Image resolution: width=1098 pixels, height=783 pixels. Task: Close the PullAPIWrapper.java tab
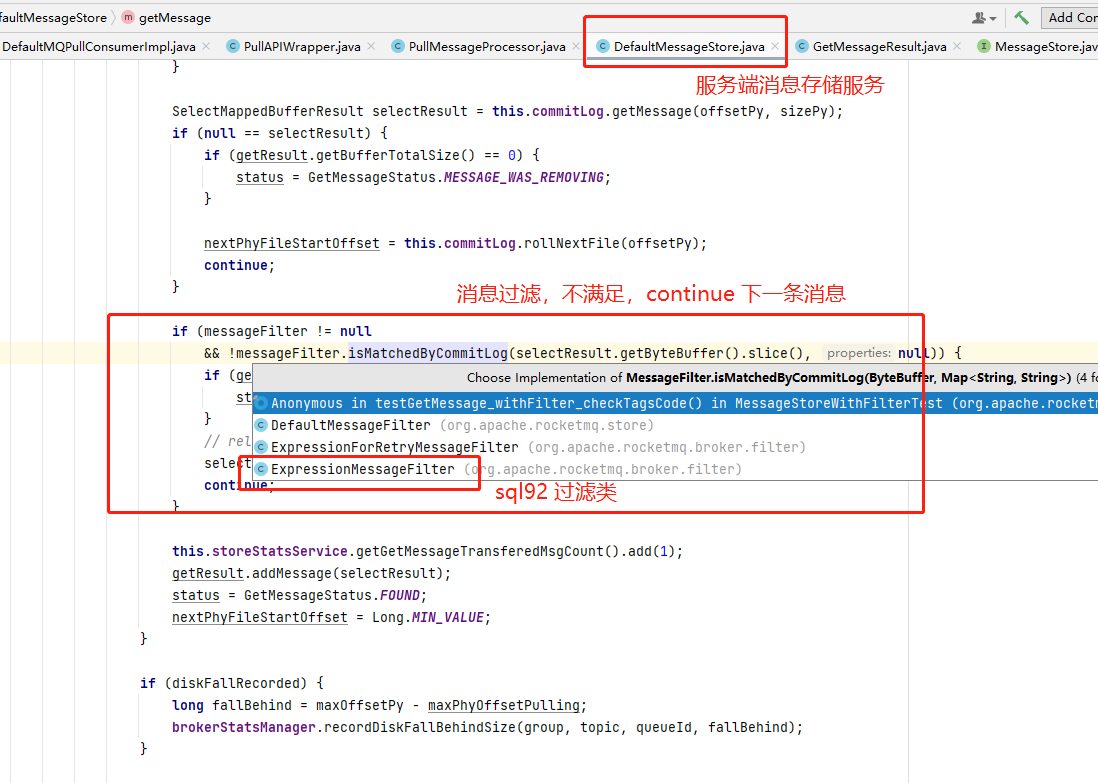click(x=372, y=45)
